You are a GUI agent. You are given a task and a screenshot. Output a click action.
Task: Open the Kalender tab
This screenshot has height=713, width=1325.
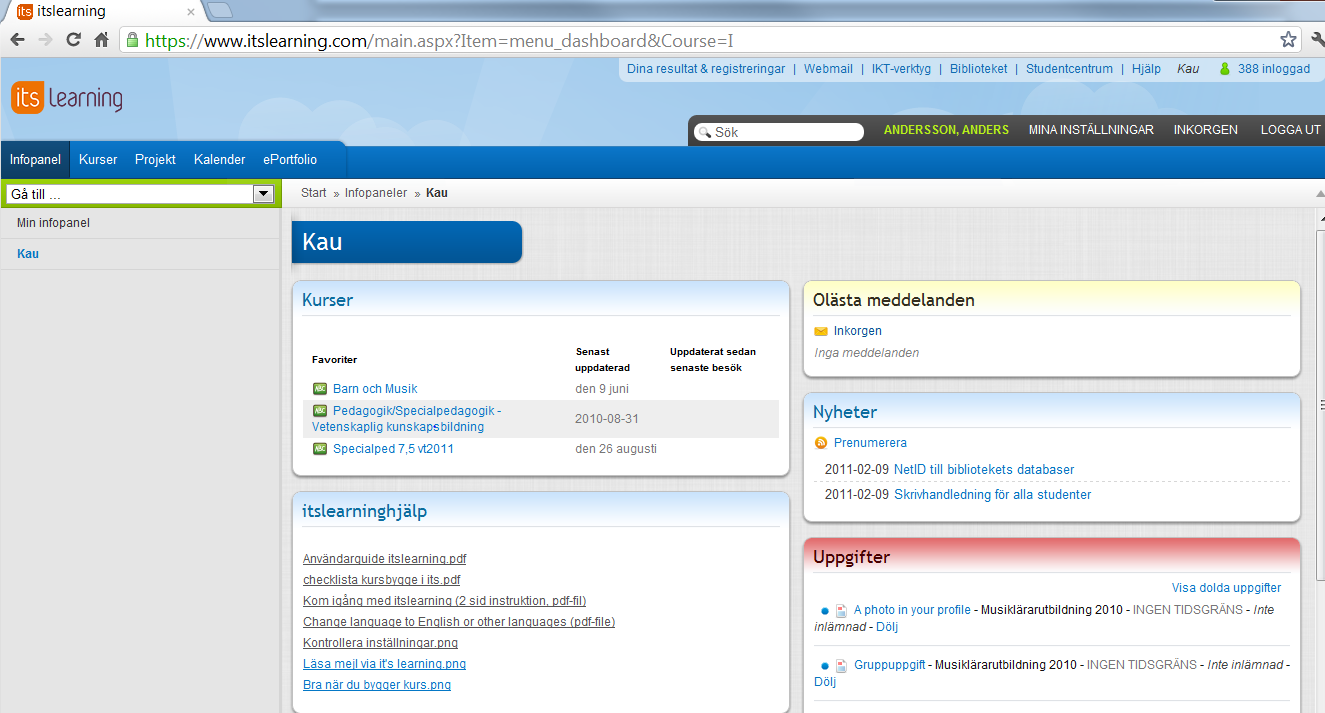tap(220, 160)
